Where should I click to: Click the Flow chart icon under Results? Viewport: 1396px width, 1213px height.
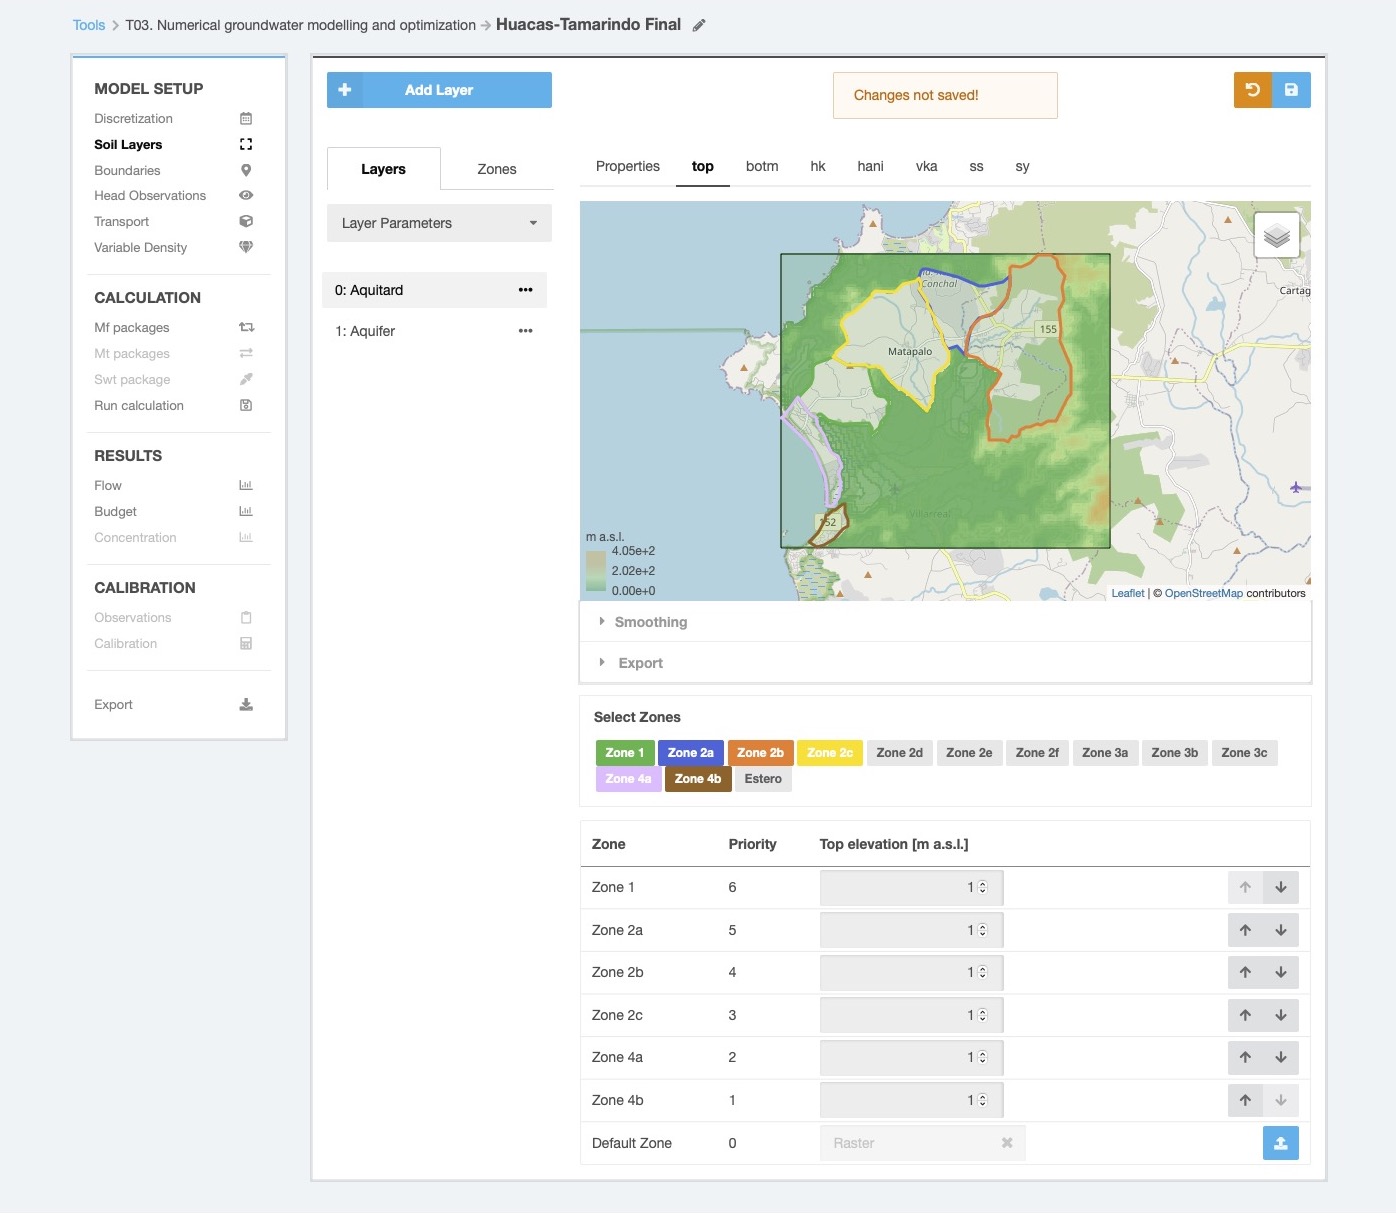[246, 485]
